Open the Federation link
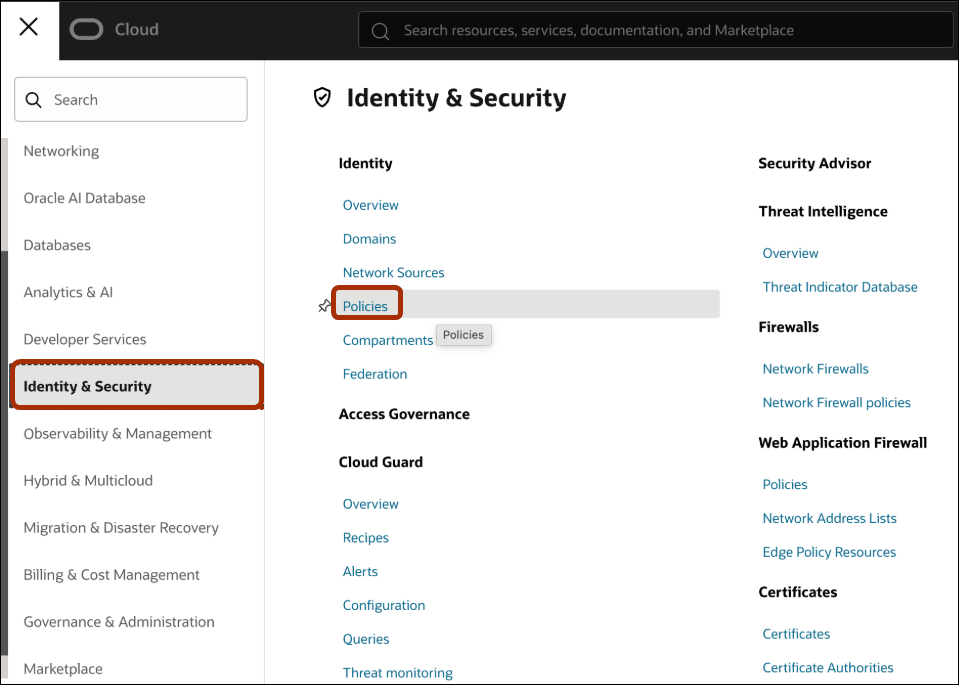Image resolution: width=959 pixels, height=685 pixels. pyautogui.click(x=375, y=374)
